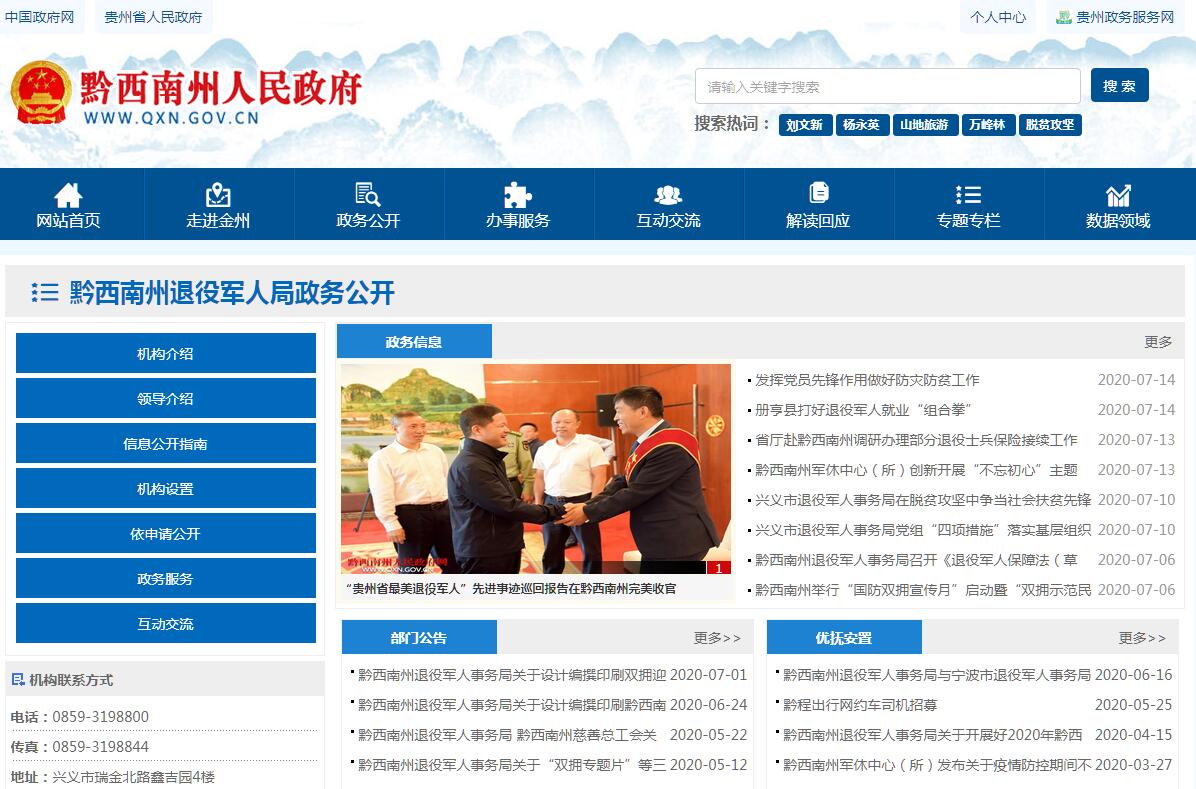Open article 兴义市退役军人事务局在脱贫攻坚中争当社会扶贫先锋
The width and height of the screenshot is (1196, 789).
923,500
